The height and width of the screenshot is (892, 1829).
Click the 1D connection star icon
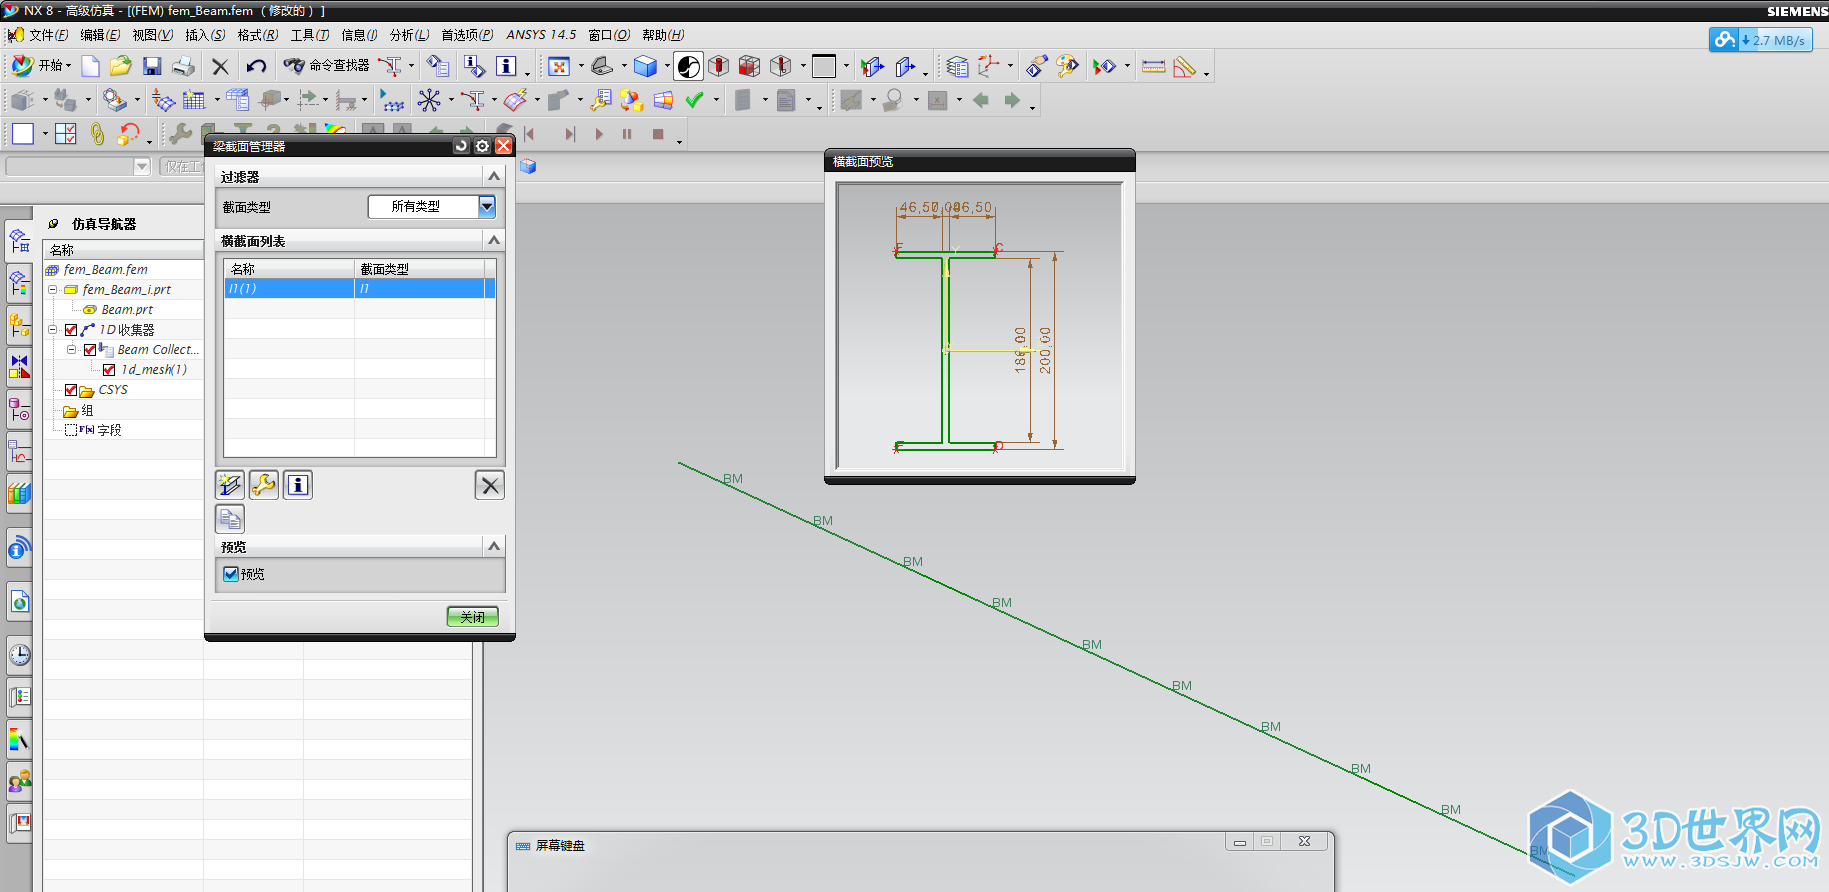tap(429, 100)
